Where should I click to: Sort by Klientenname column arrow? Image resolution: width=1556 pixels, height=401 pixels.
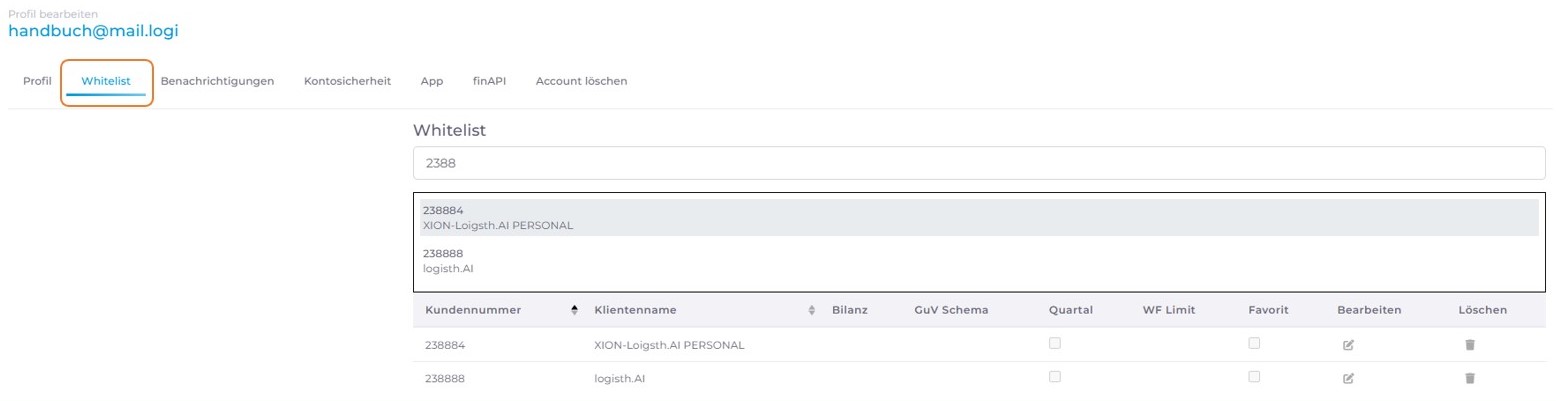811,310
